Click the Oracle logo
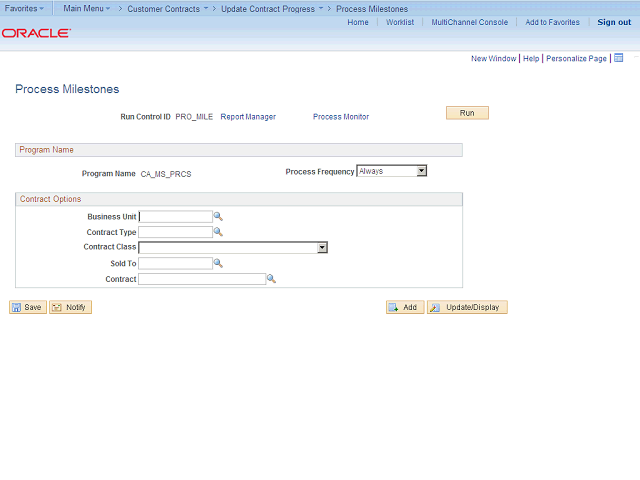 pyautogui.click(x=36, y=33)
